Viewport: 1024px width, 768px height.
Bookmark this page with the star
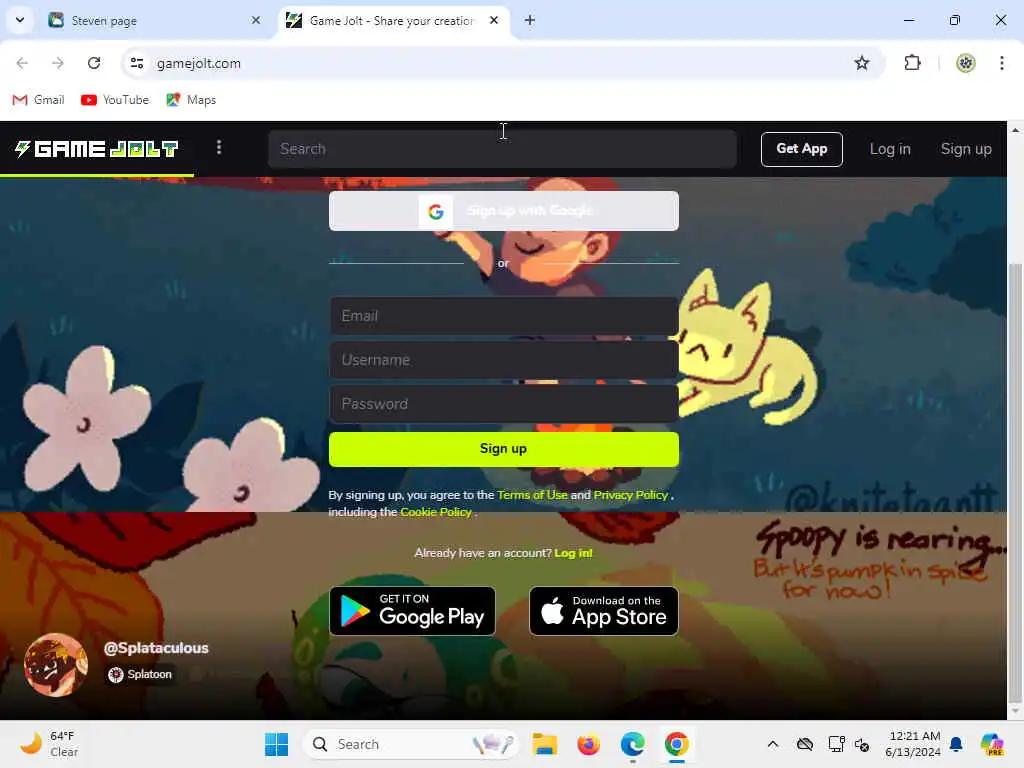(x=861, y=63)
